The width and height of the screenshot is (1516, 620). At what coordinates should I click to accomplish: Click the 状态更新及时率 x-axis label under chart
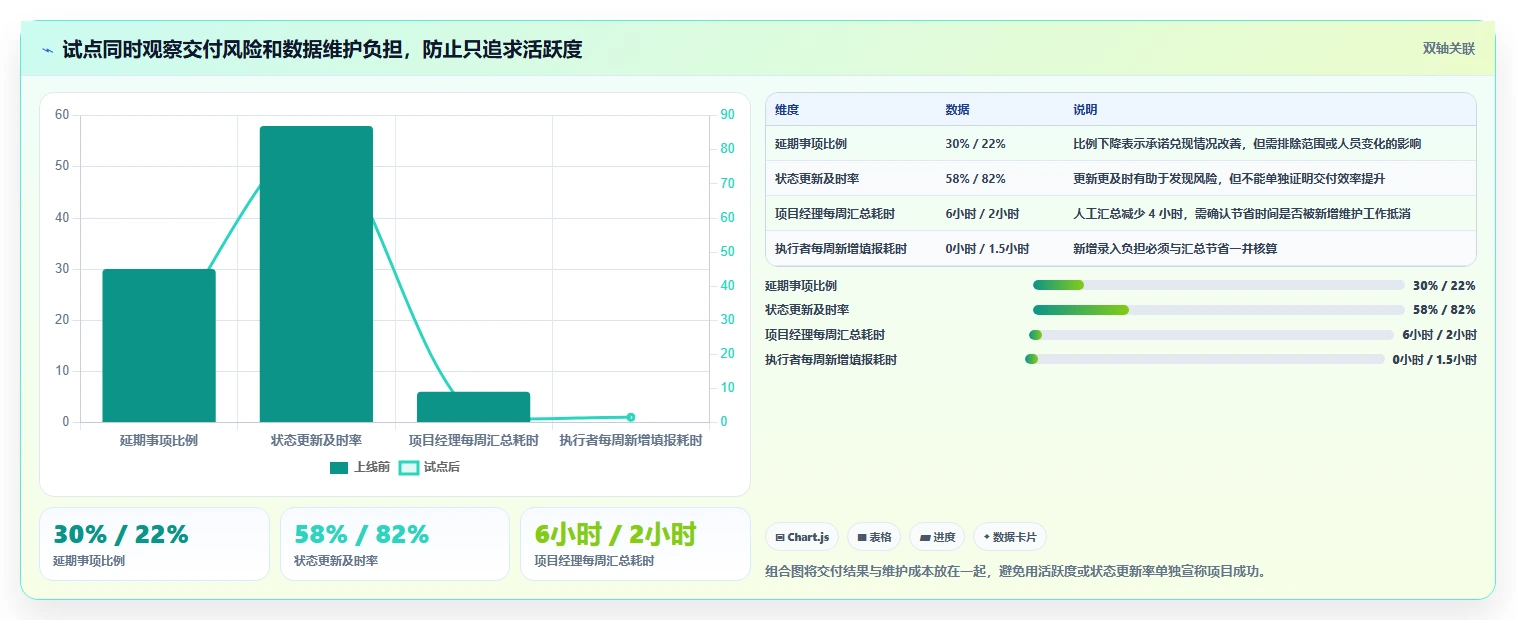pyautogui.click(x=316, y=440)
